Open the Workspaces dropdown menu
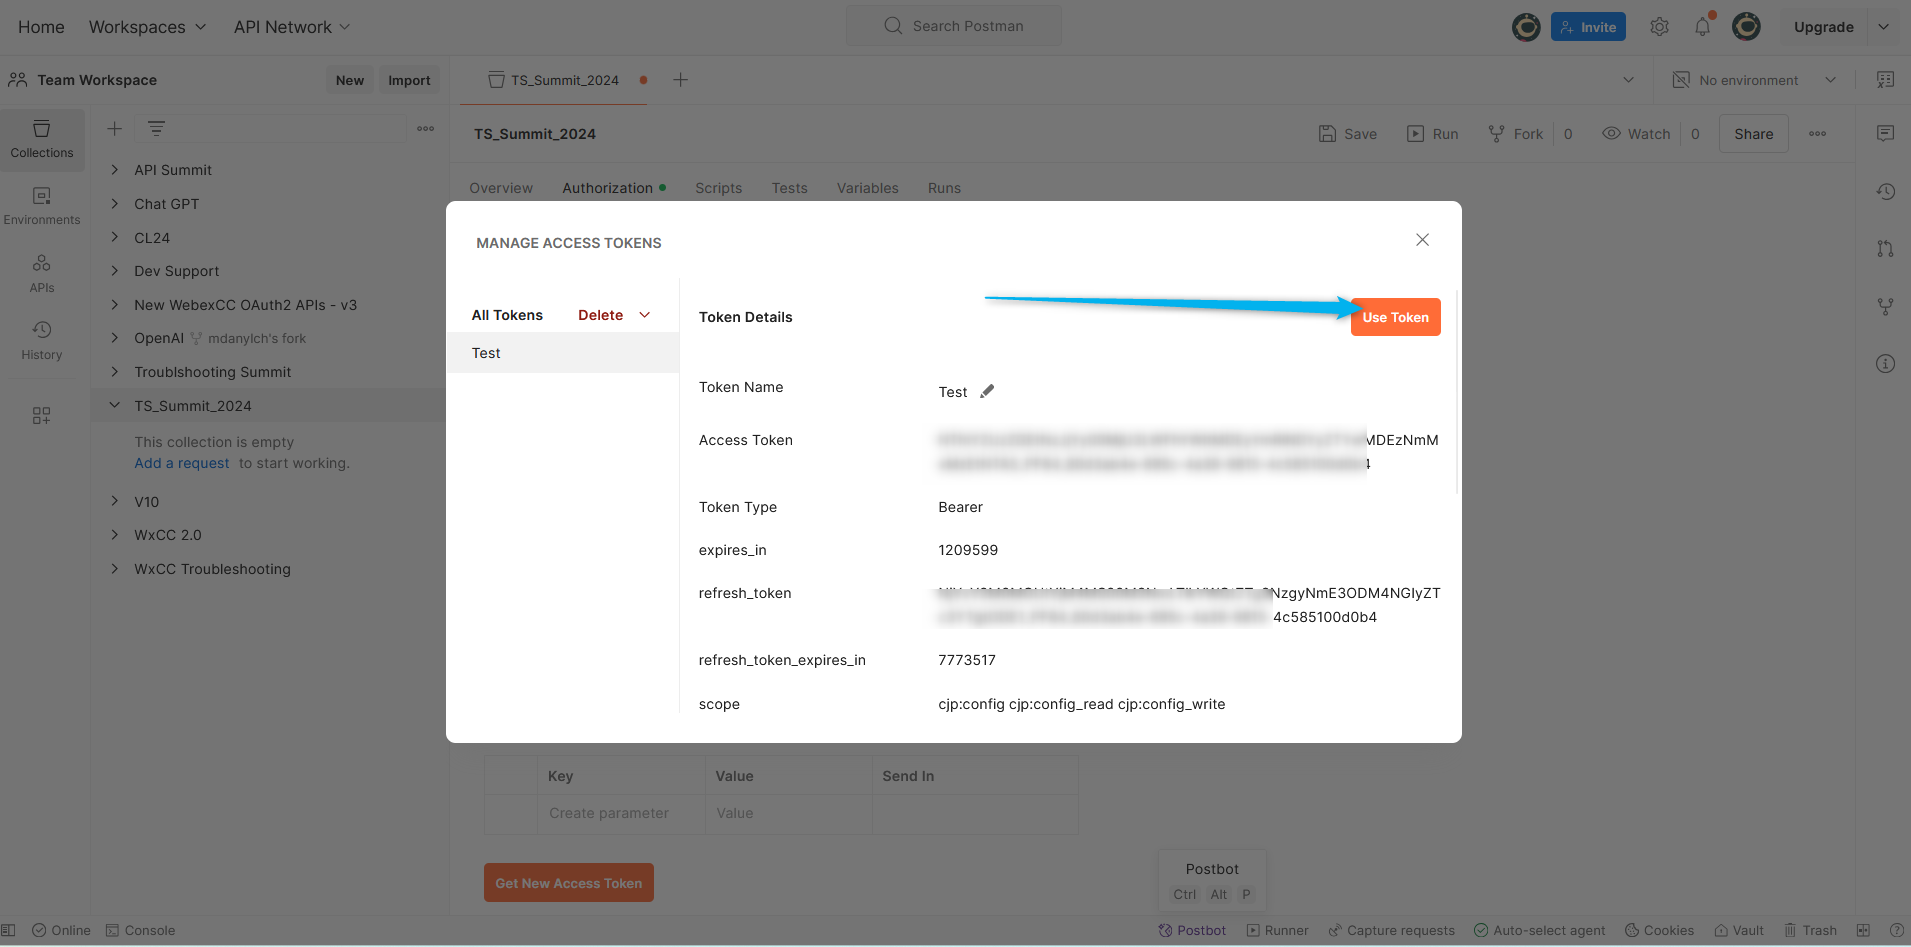This screenshot has width=1911, height=947. [148, 27]
